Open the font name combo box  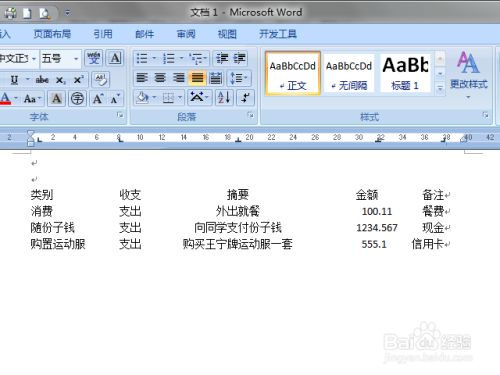(x=18, y=59)
